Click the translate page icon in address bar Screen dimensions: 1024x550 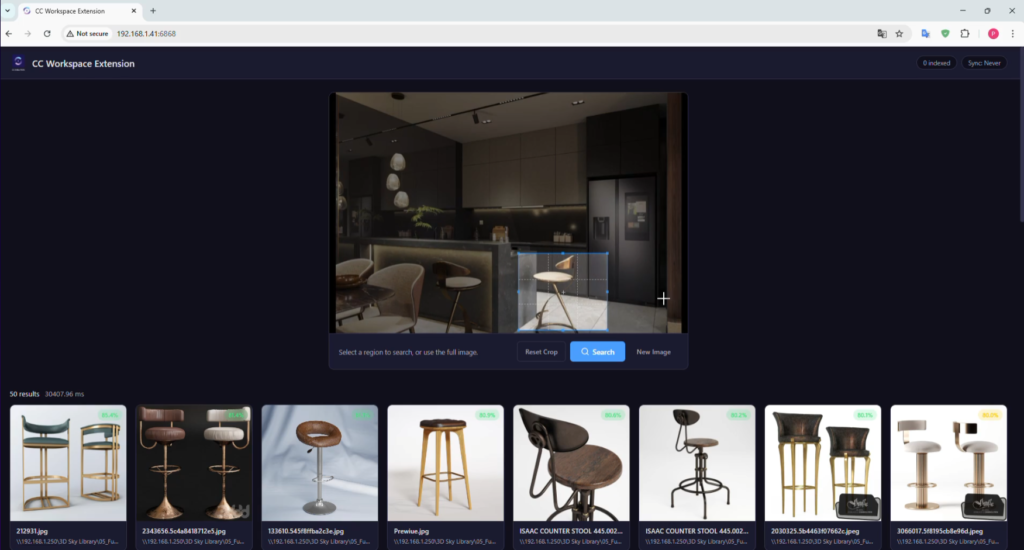(x=881, y=33)
